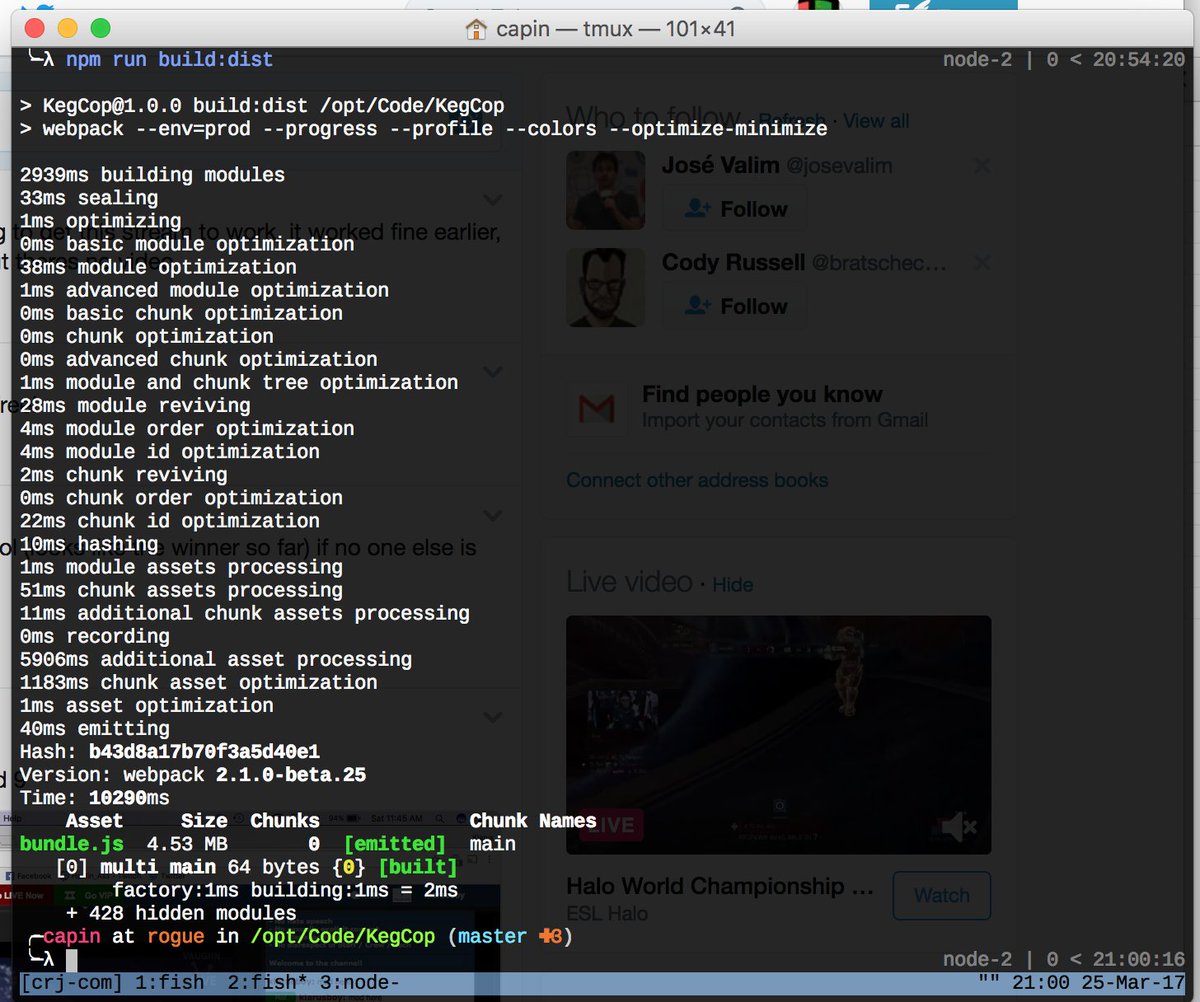This screenshot has height=1002, width=1200.
Task: Expand the tweet chevron near module reviving line
Action: tap(492, 370)
